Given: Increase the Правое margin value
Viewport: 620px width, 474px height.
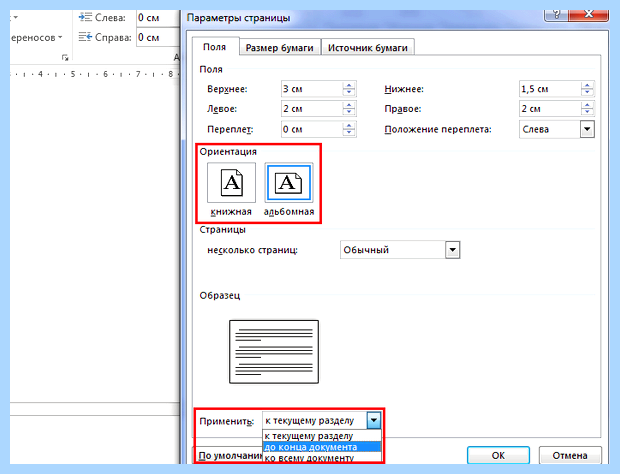Looking at the screenshot, I should tap(587, 105).
